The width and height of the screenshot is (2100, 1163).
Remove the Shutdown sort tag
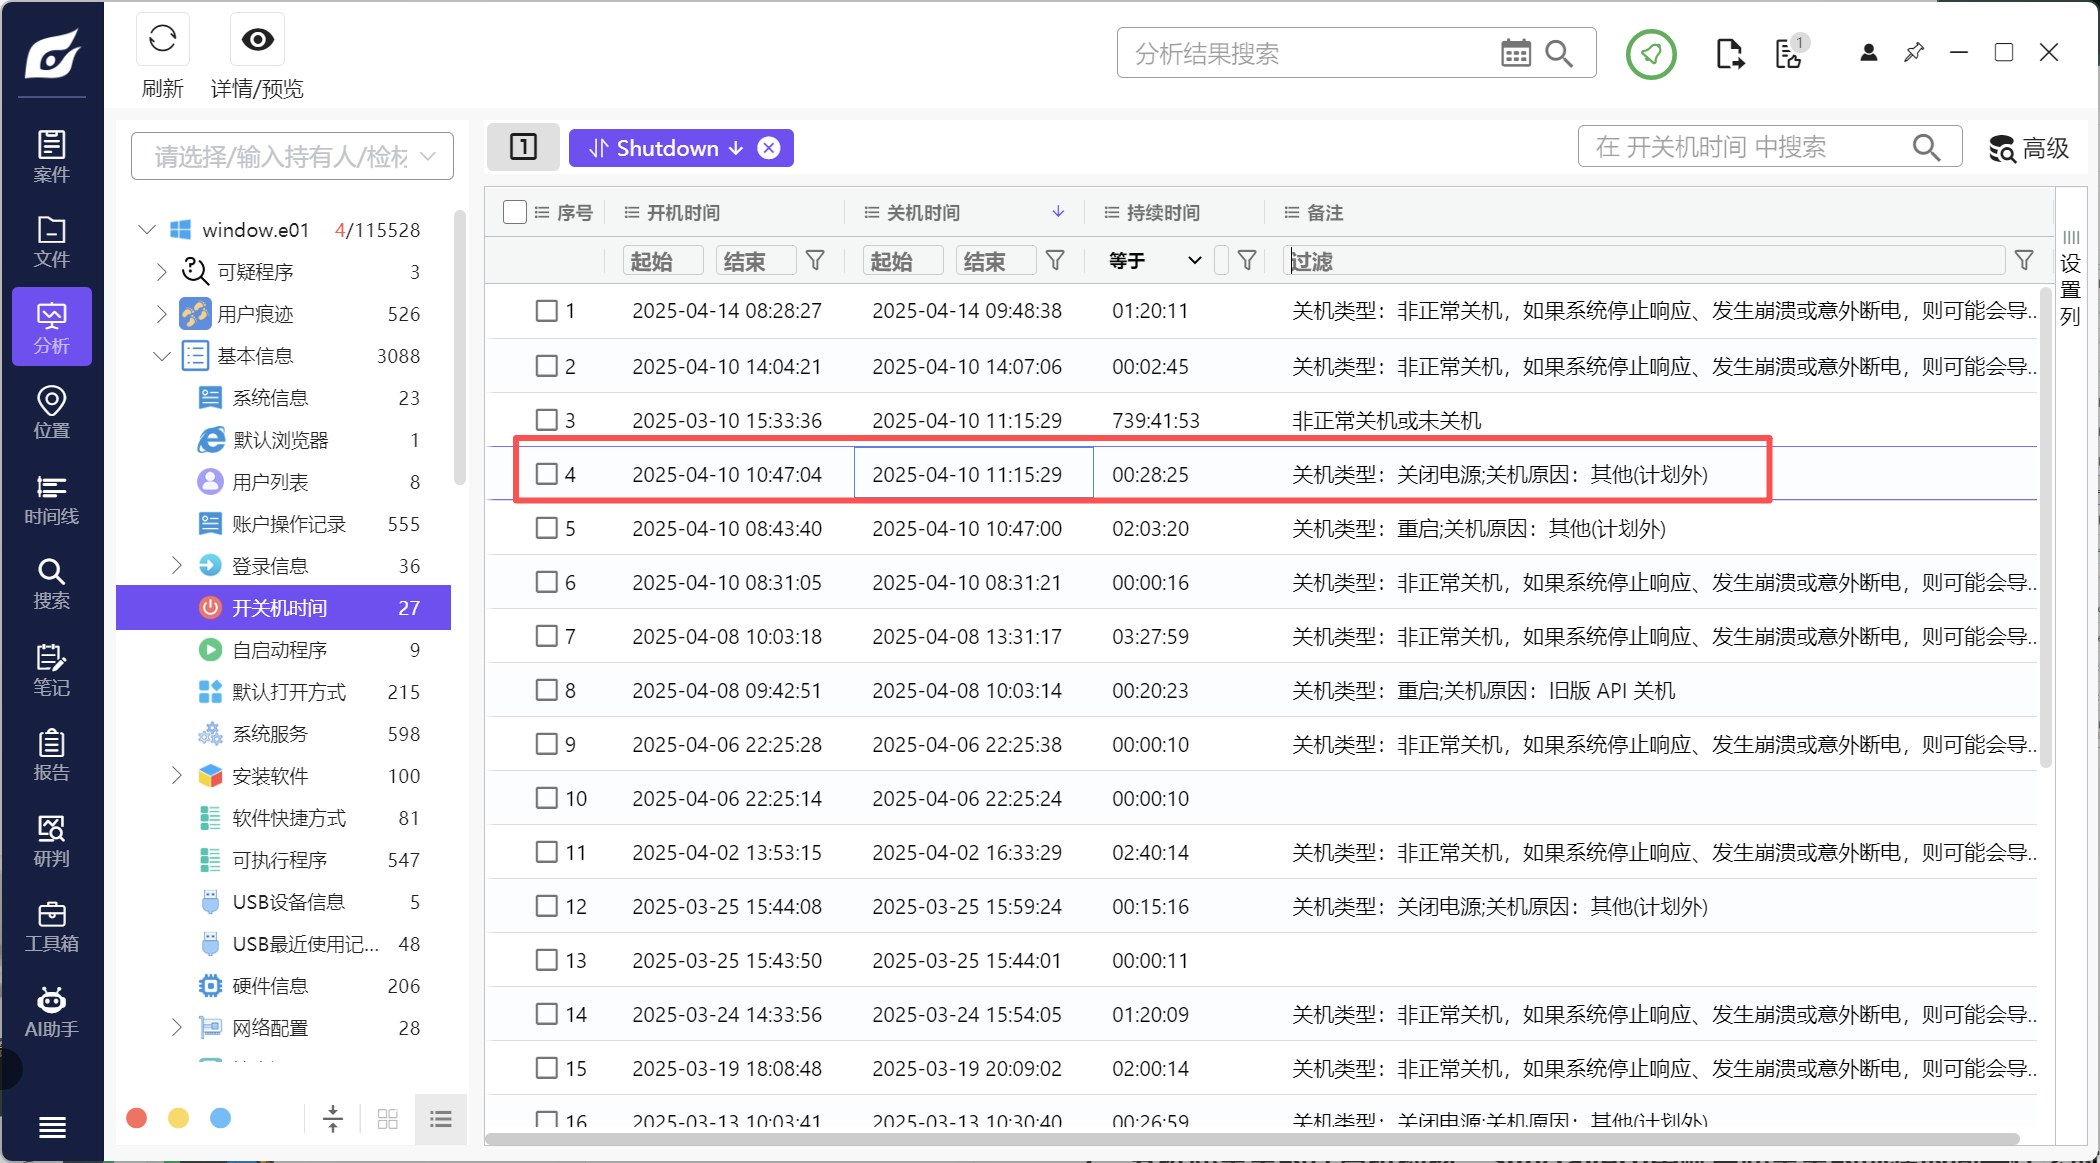point(768,148)
